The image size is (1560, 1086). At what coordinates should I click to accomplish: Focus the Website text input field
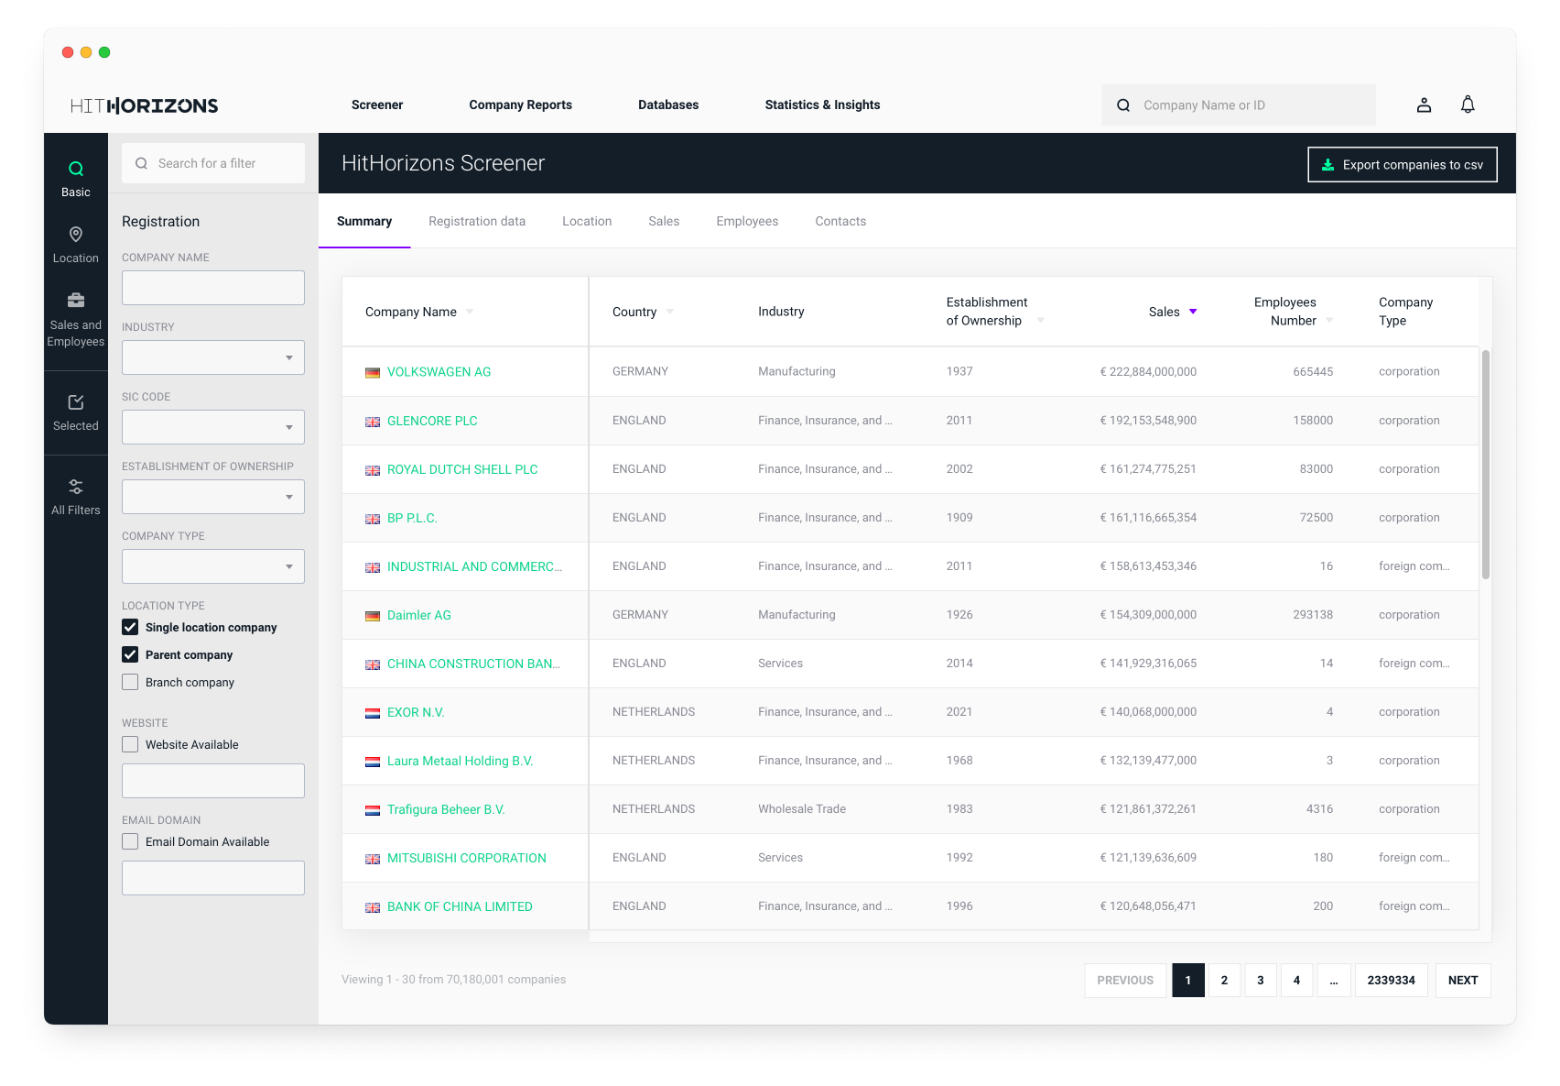[x=213, y=781]
